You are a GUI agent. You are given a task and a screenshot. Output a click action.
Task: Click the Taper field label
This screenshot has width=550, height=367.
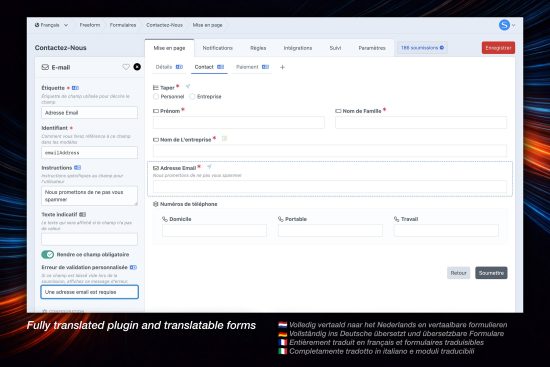[167, 88]
